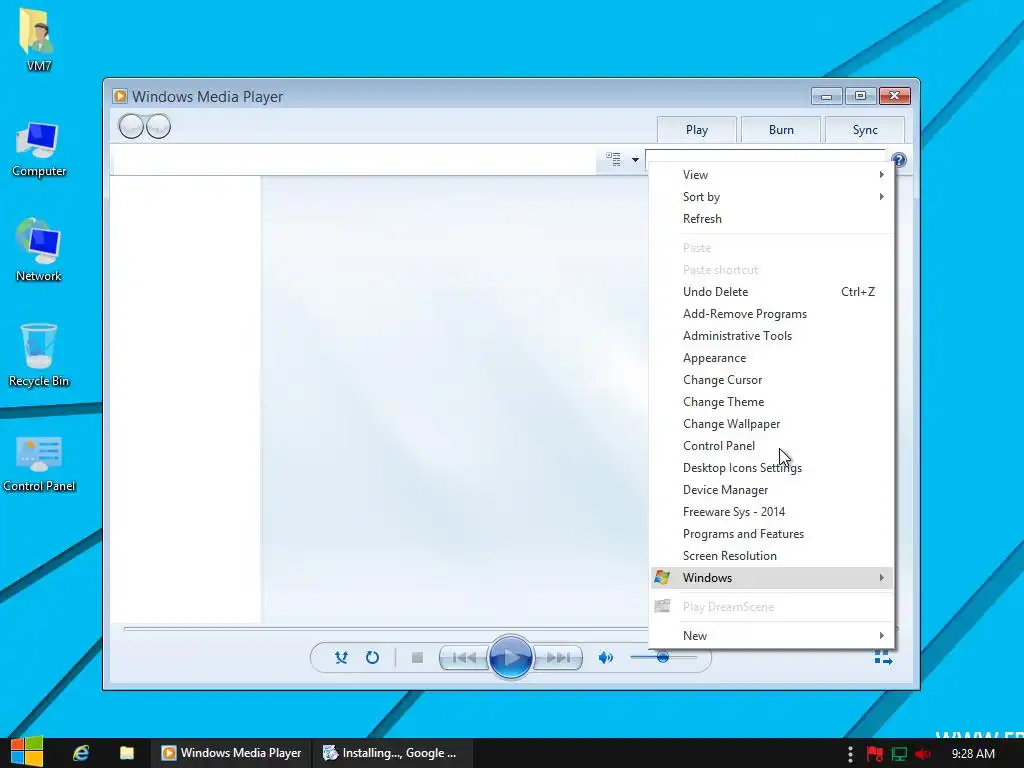Maximize the Windows Media Player window

[x=860, y=96]
